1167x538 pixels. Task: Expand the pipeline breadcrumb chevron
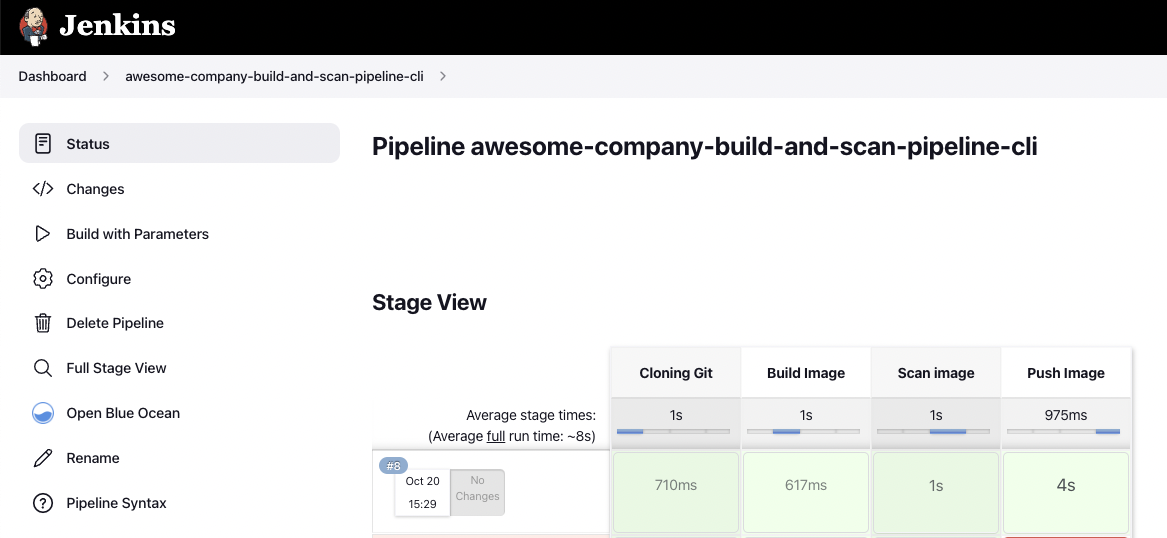tap(443, 76)
